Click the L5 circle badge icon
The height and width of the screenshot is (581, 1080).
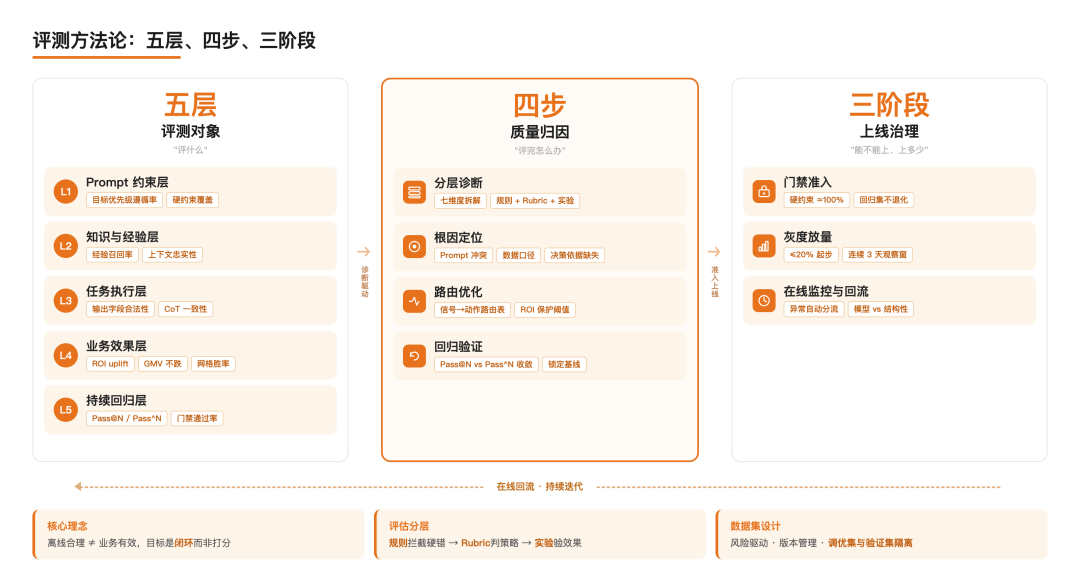click(65, 410)
